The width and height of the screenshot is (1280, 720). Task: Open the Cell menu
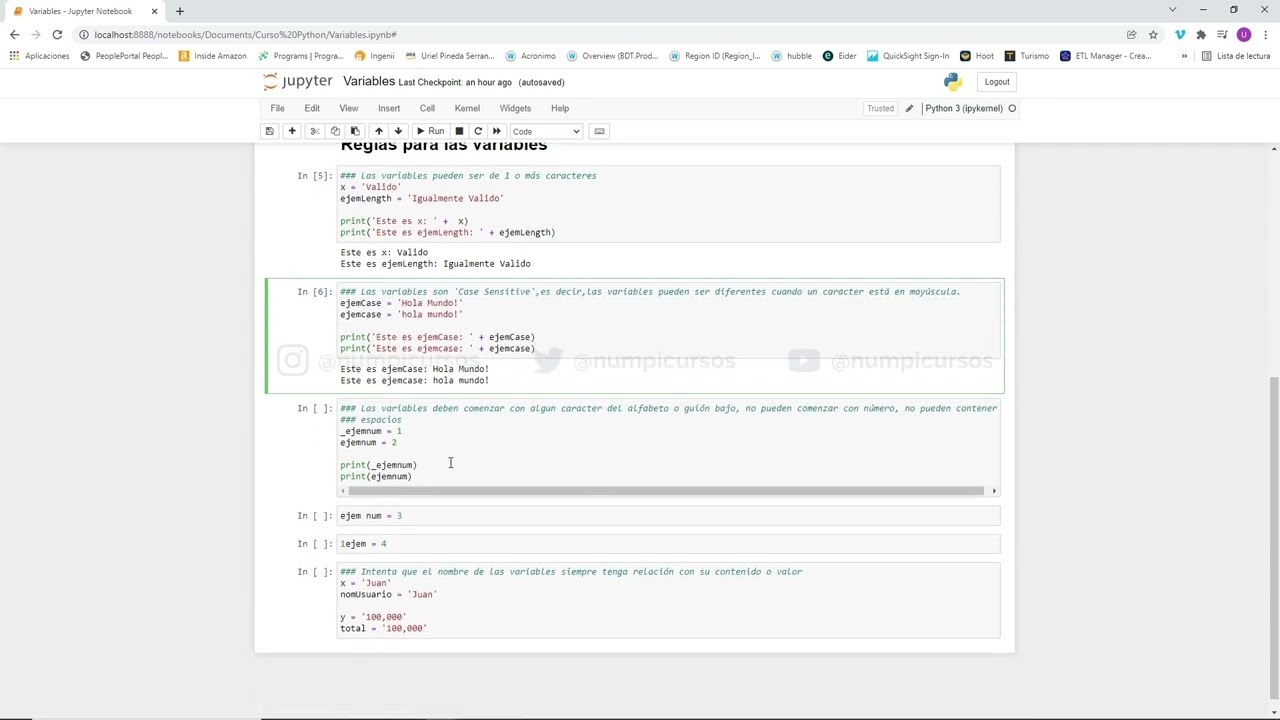point(427,108)
